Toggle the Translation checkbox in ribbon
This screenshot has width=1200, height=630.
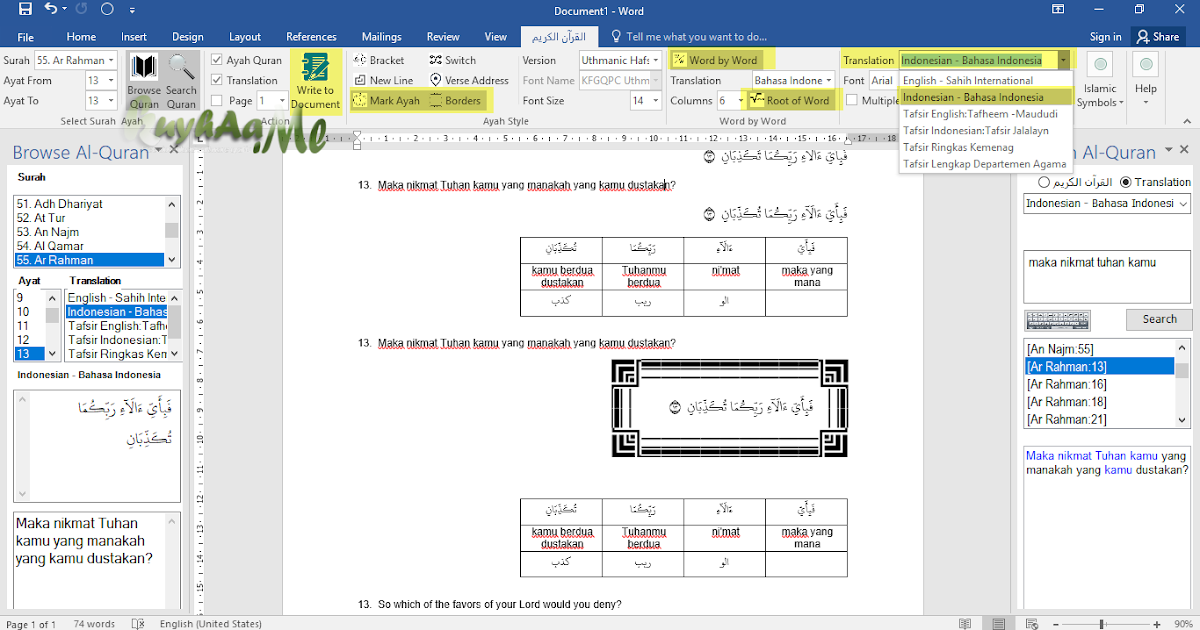[x=217, y=80]
